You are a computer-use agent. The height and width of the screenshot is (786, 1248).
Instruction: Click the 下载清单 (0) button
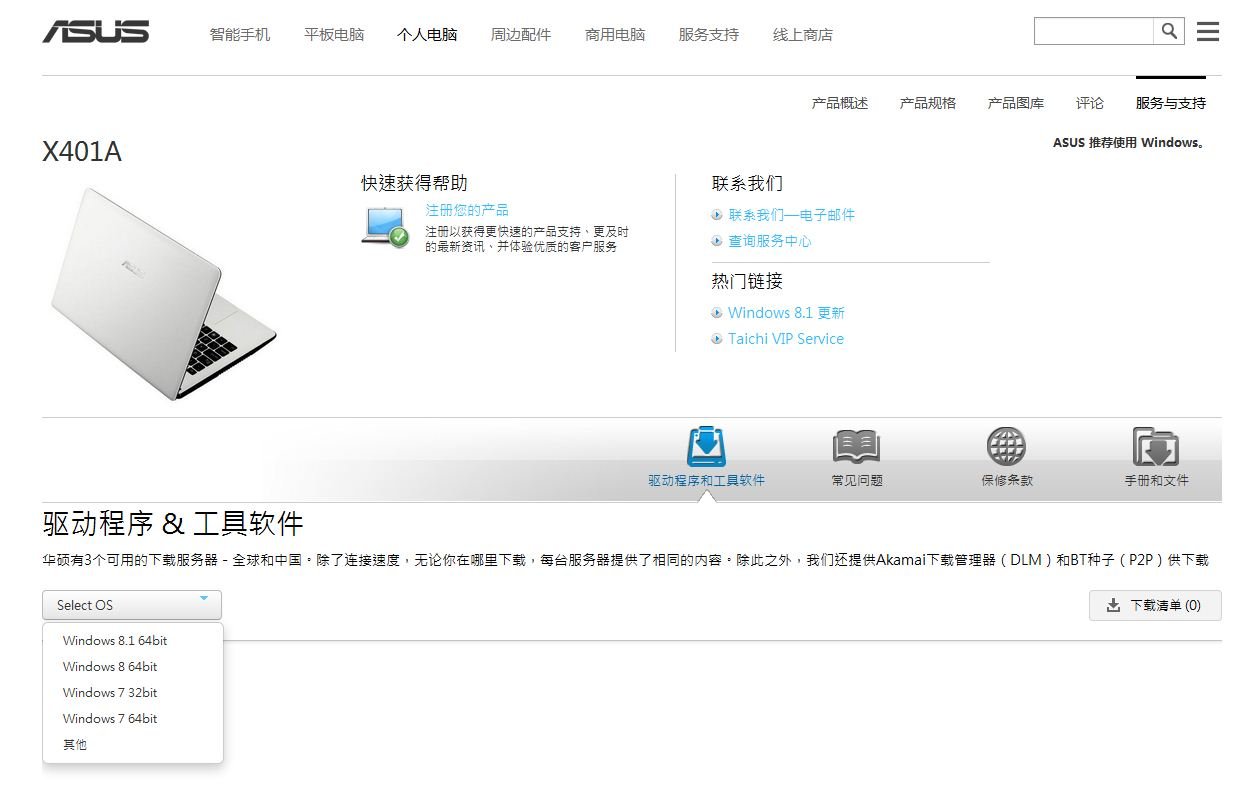(x=1155, y=605)
